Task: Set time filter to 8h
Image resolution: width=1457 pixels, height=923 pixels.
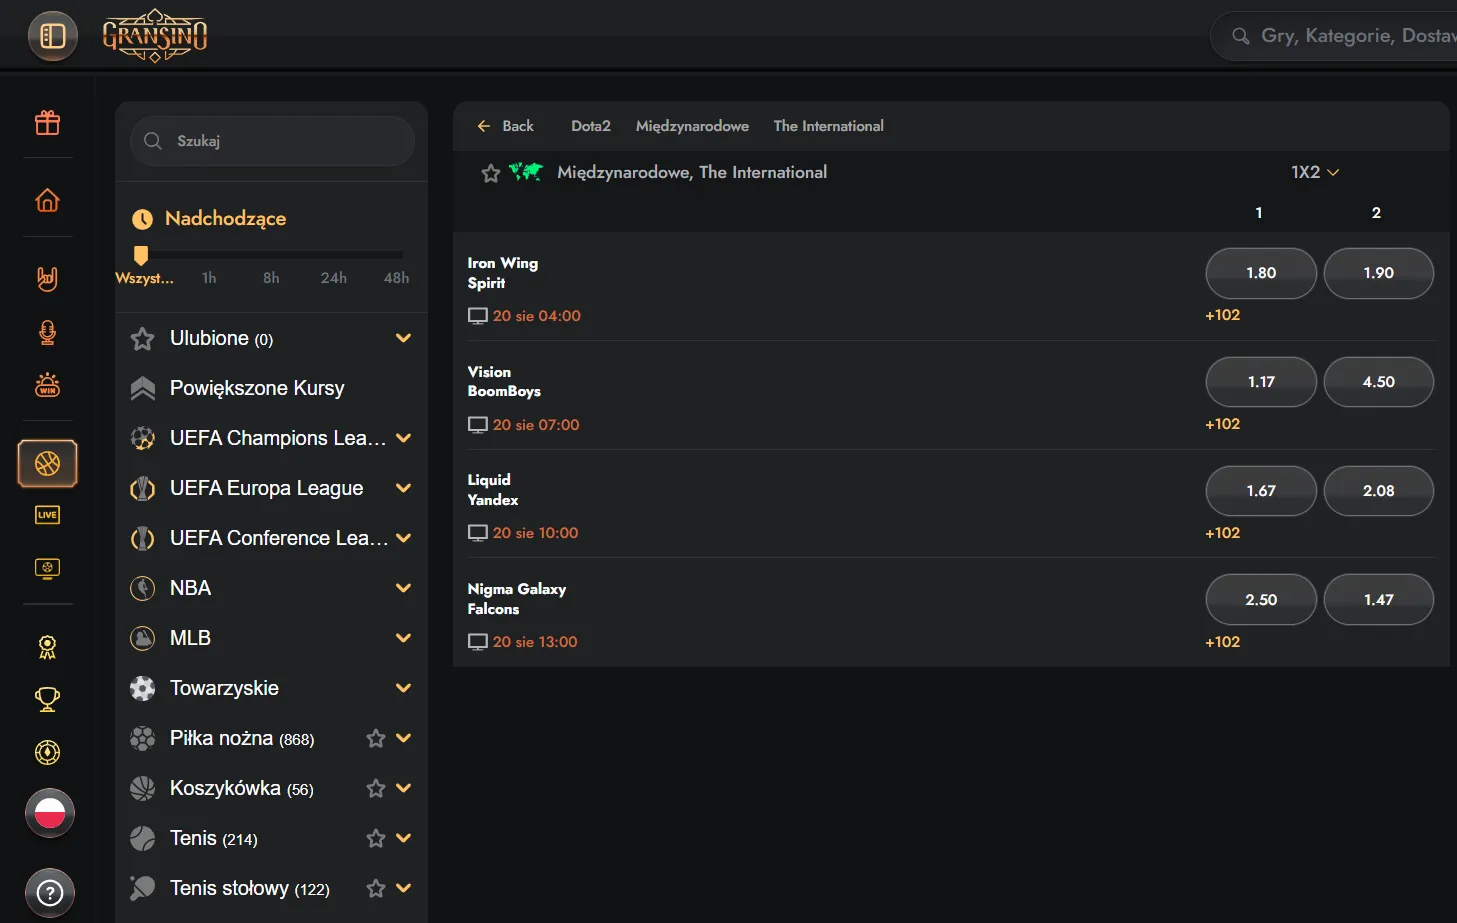Action: pos(271,278)
